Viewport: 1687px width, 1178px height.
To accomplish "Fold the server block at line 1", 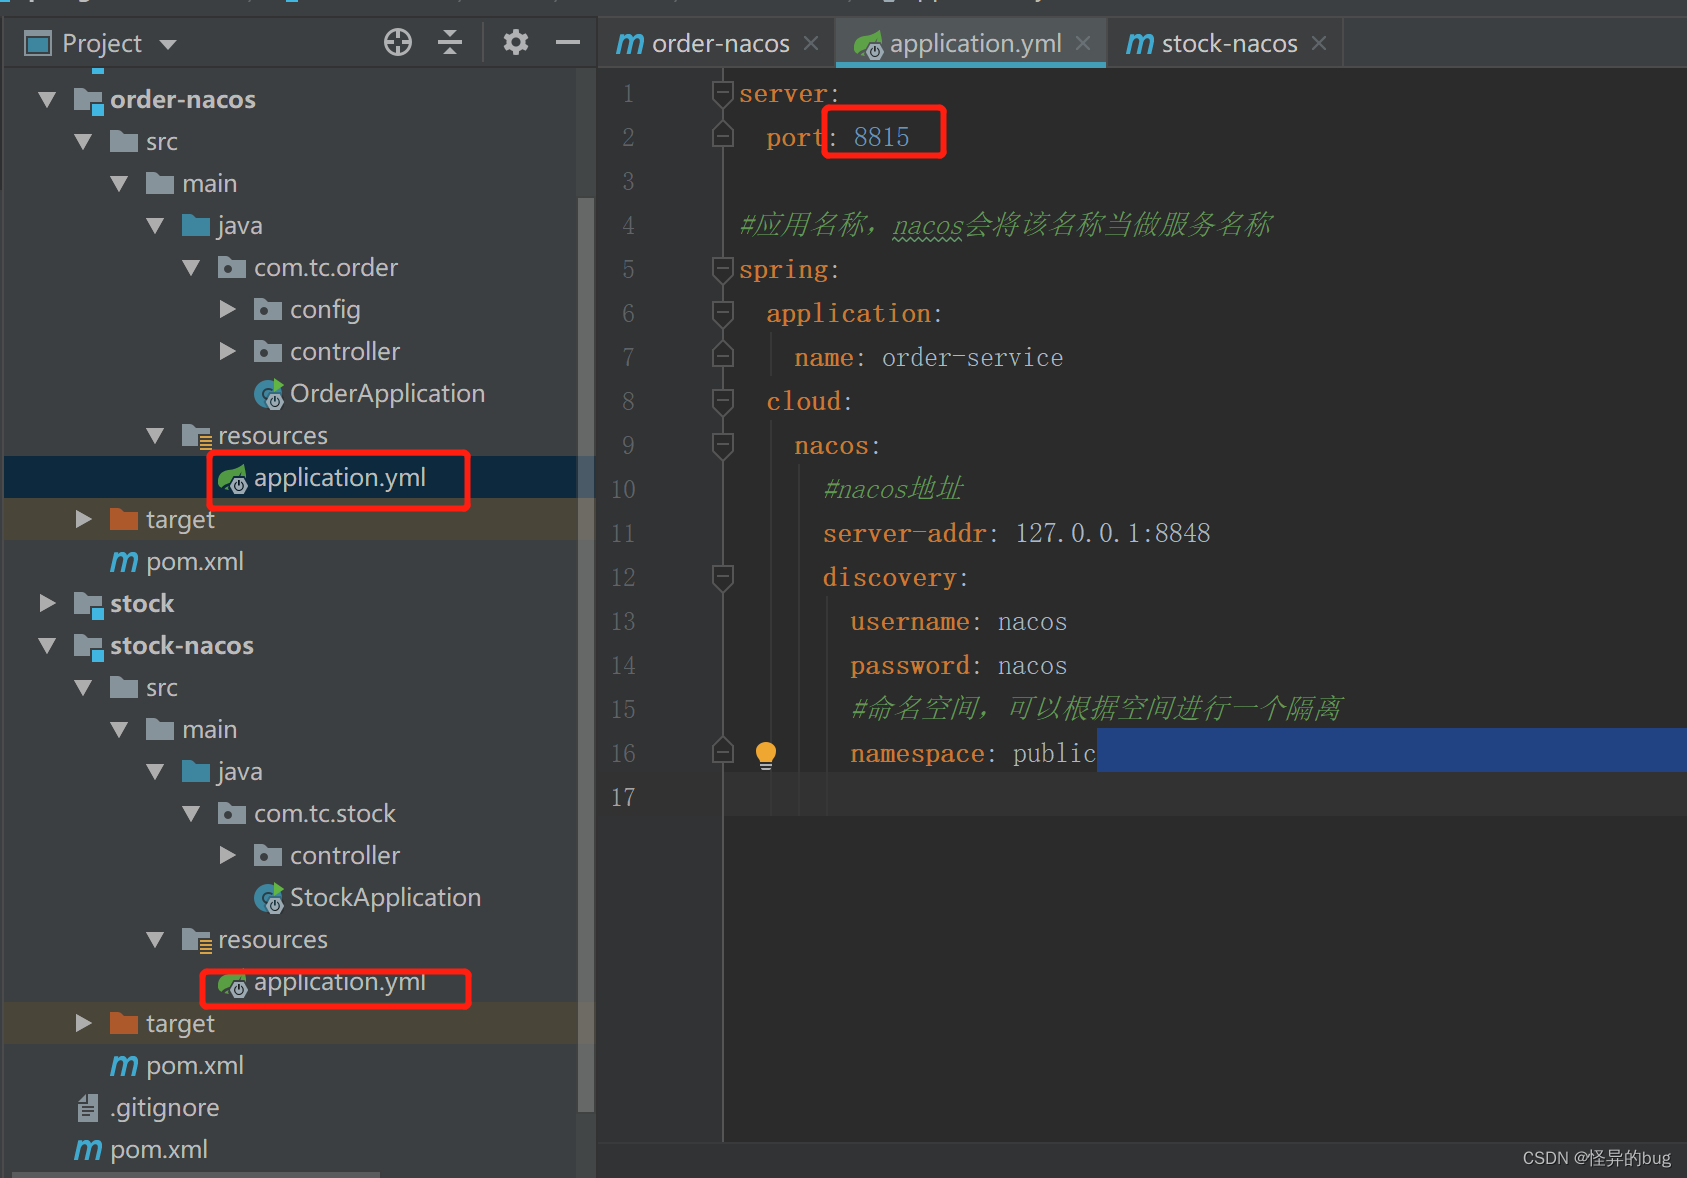I will pyautogui.click(x=723, y=94).
